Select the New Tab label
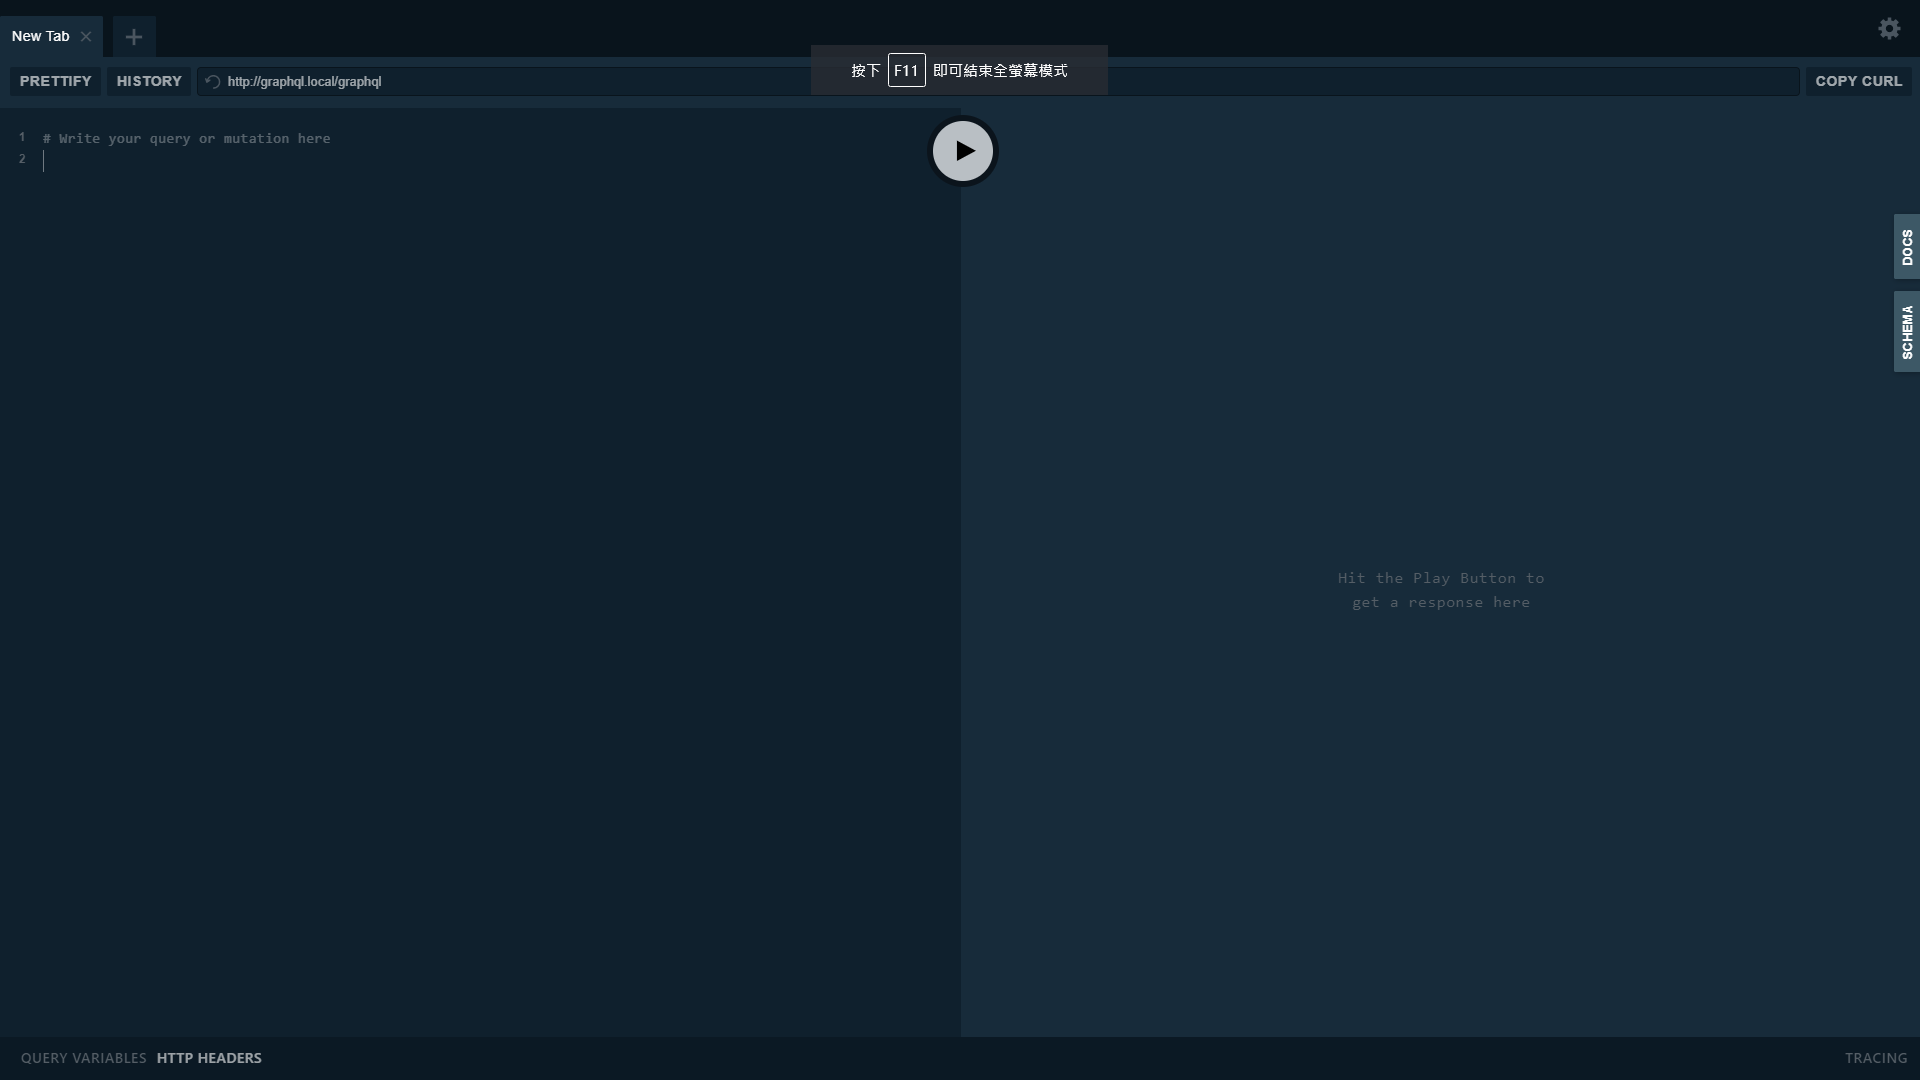 pyautogui.click(x=39, y=35)
